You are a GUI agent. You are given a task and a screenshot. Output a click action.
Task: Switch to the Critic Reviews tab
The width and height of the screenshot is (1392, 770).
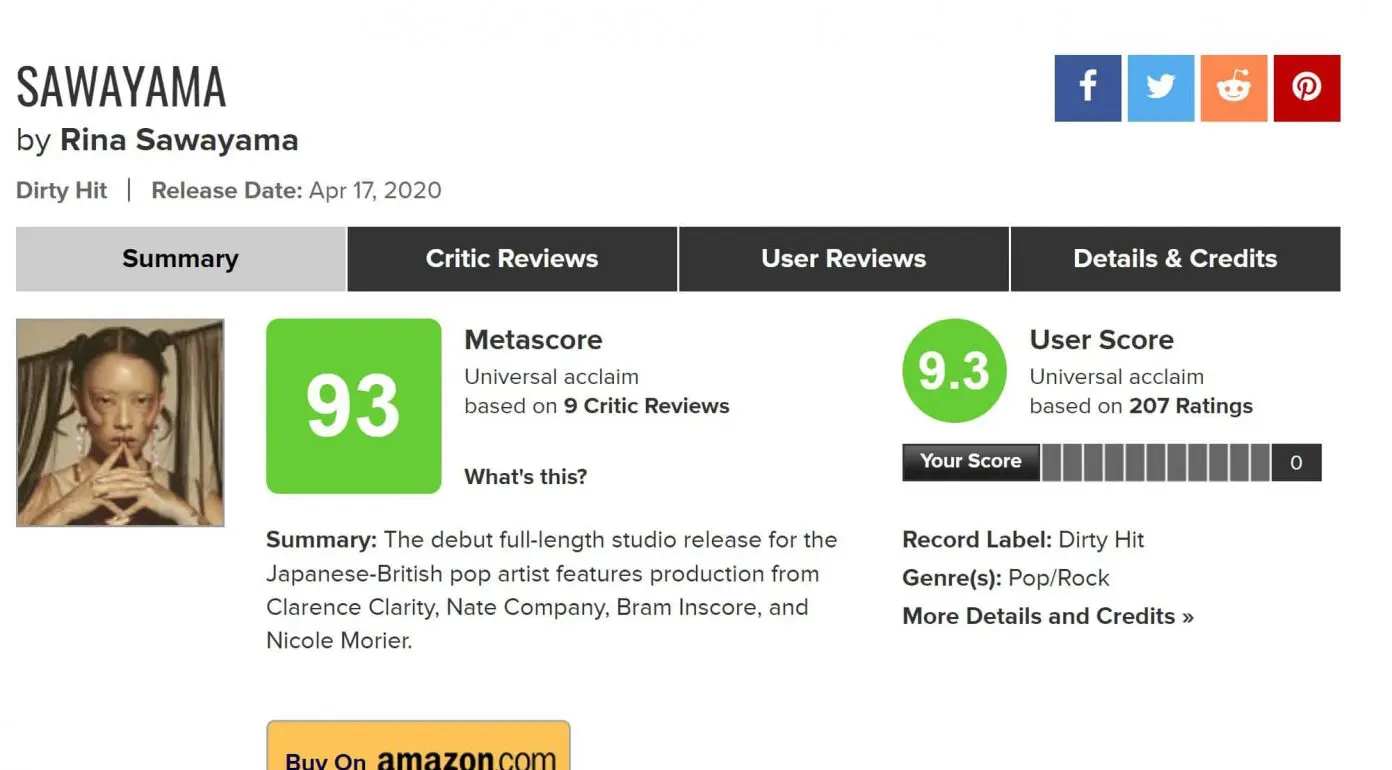click(x=512, y=259)
